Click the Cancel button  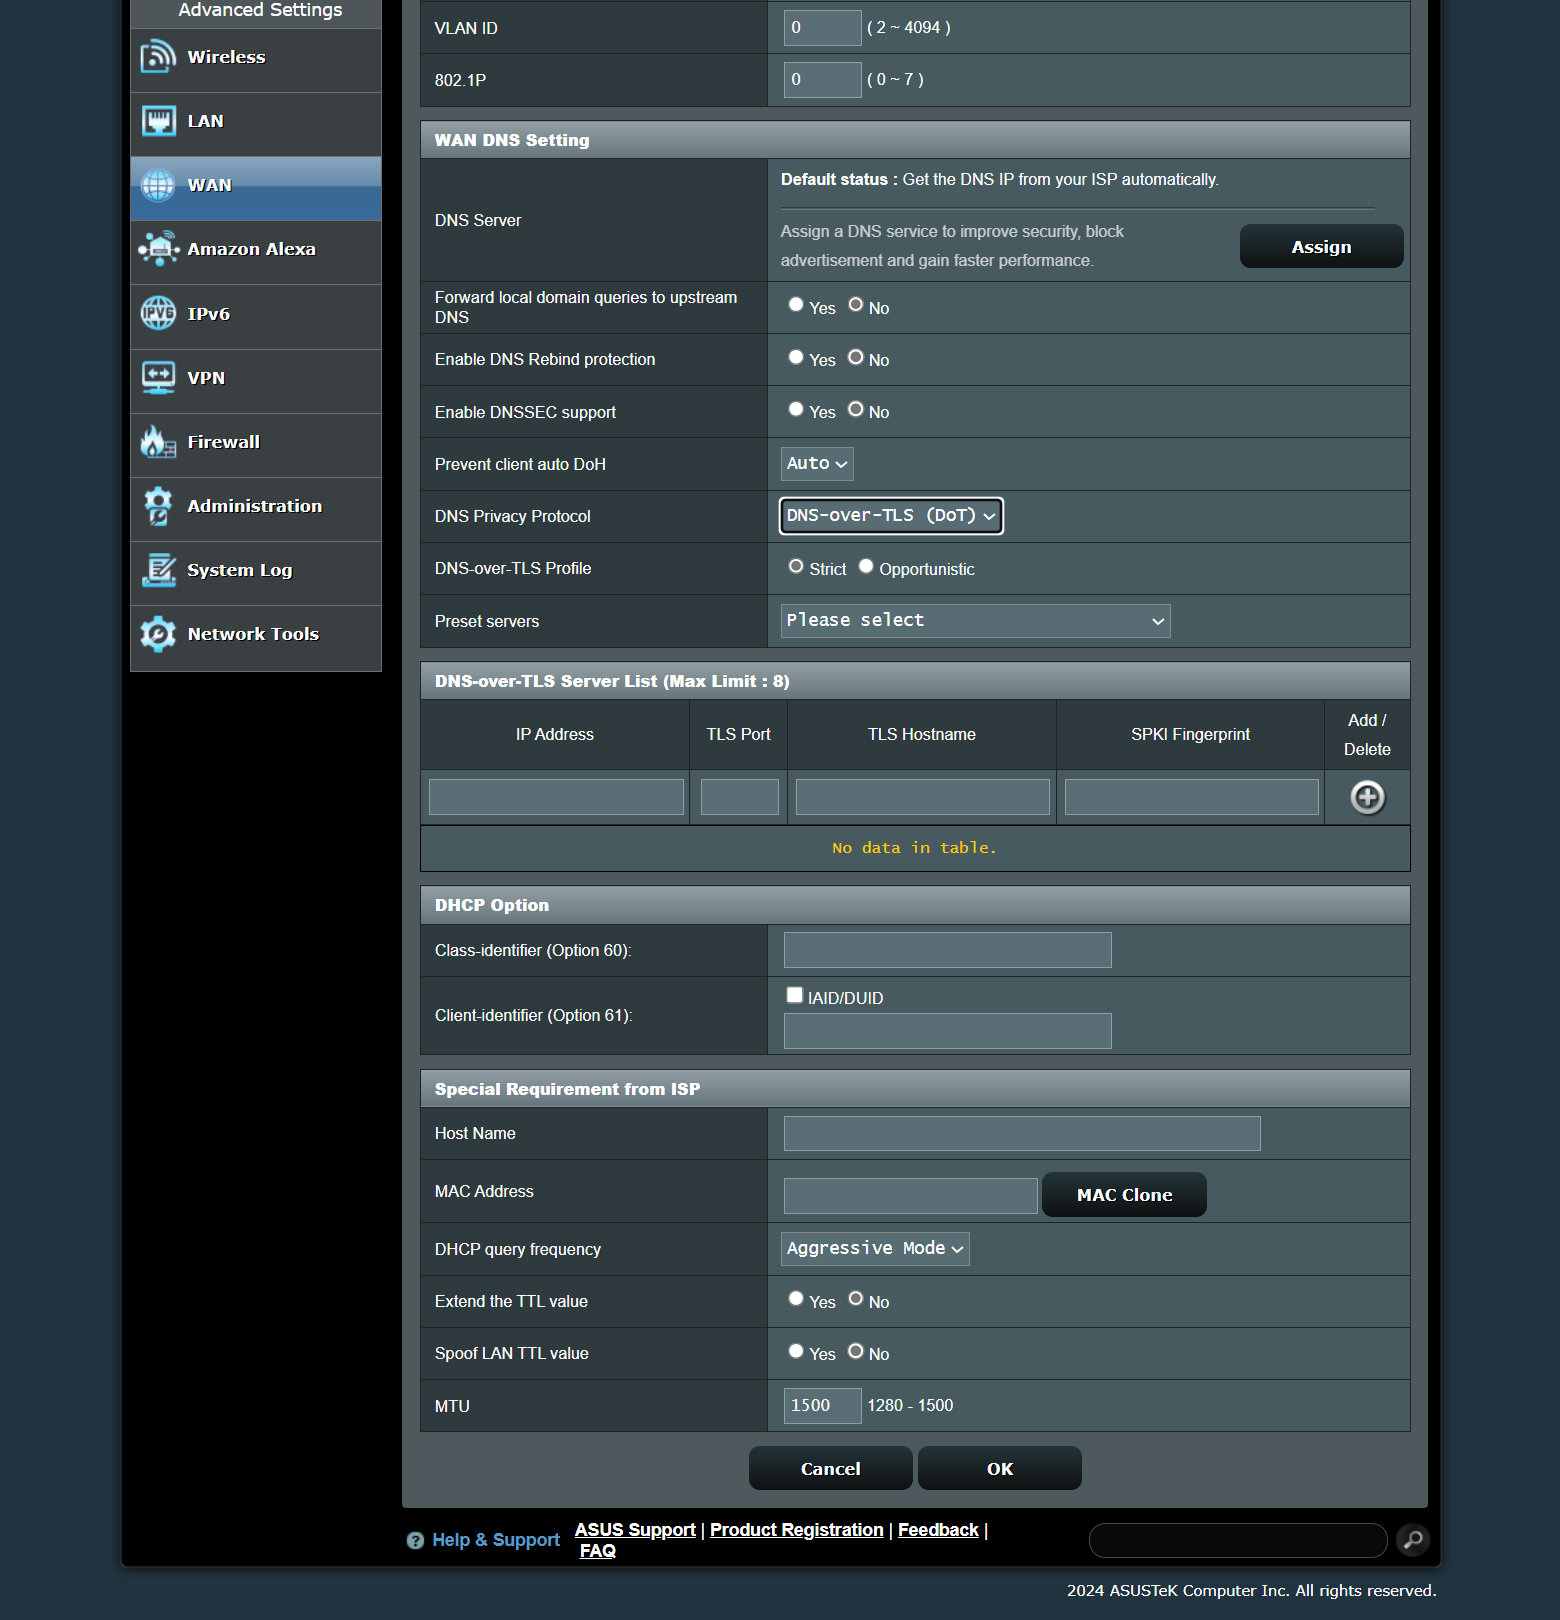pos(830,1468)
